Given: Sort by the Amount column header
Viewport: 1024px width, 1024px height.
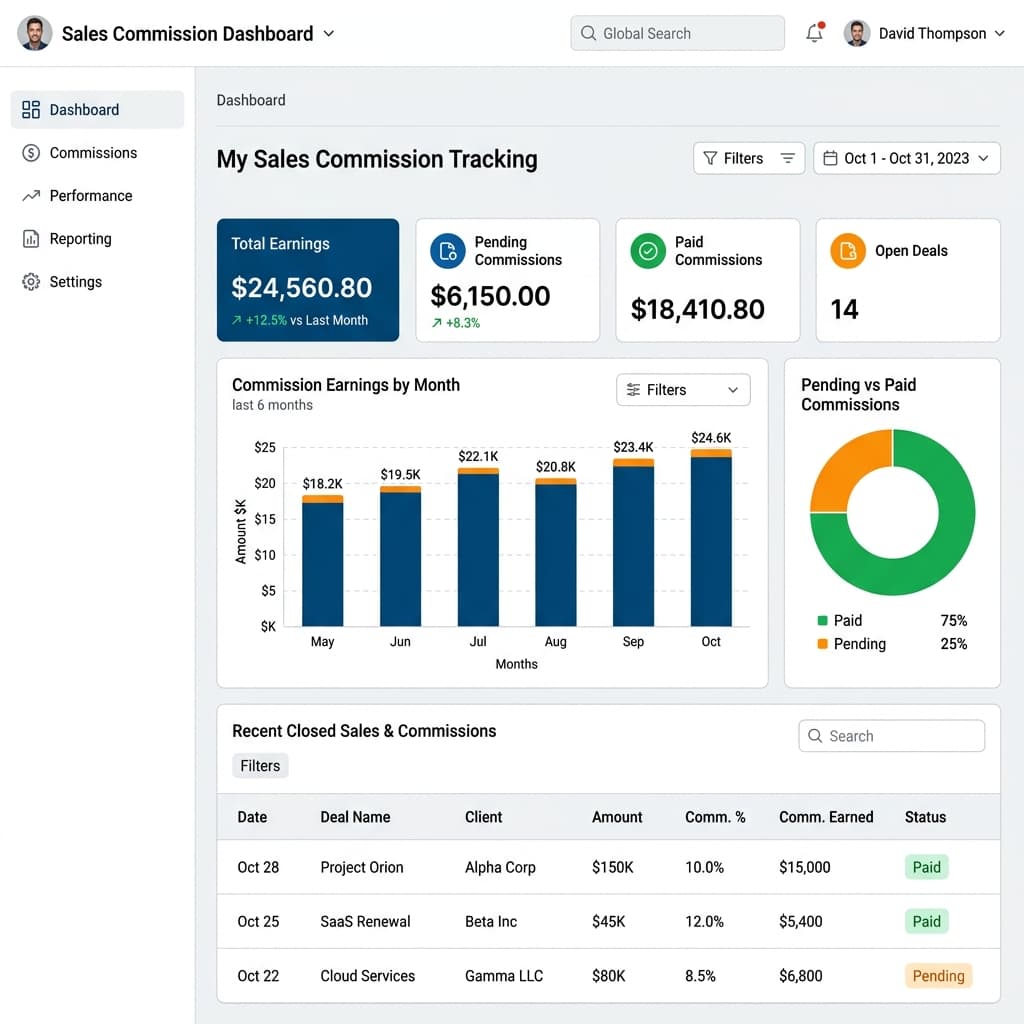Looking at the screenshot, I should (x=617, y=817).
